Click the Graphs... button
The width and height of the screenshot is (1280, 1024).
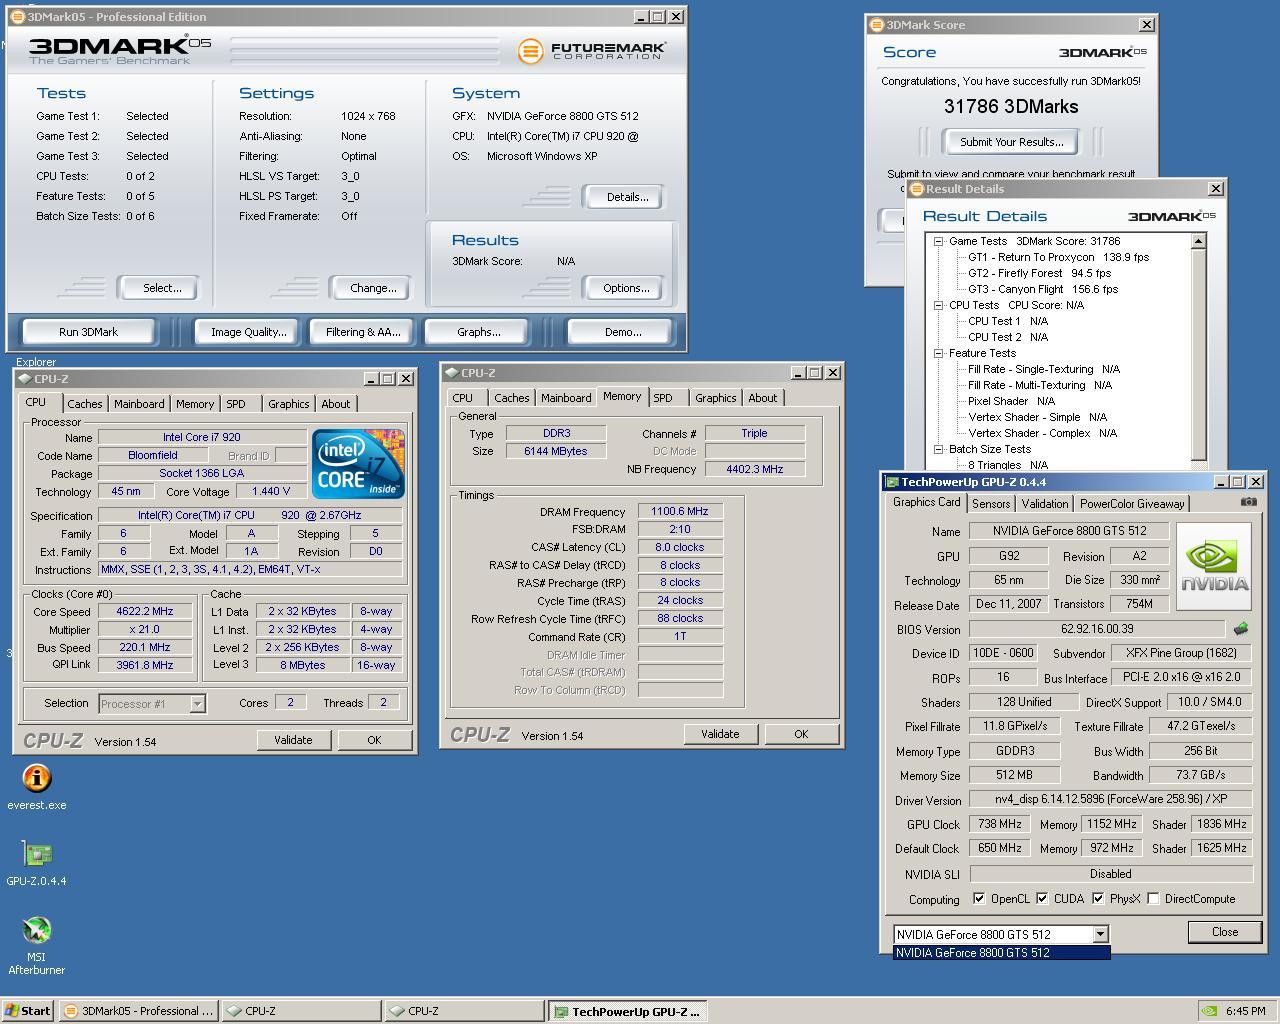[479, 332]
